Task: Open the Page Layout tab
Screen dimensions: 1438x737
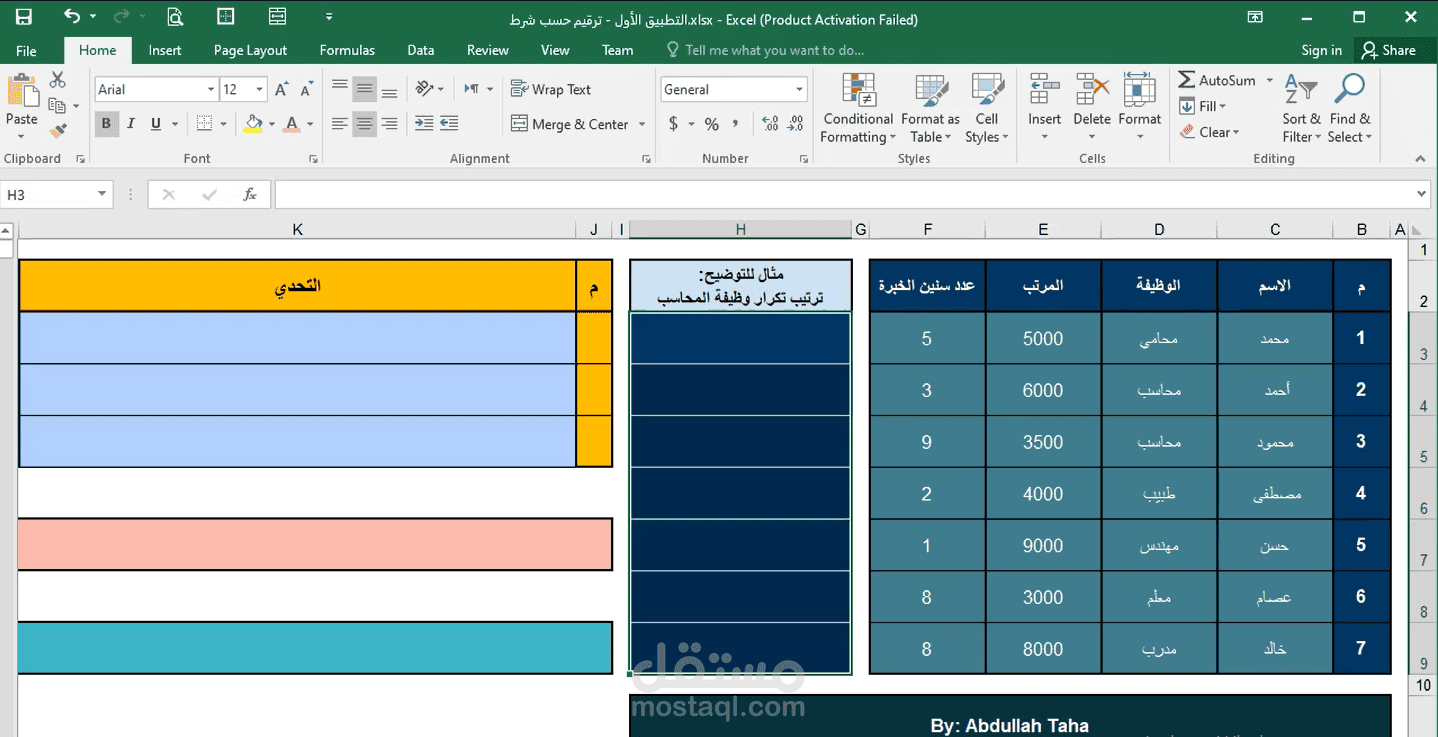Action: click(x=250, y=50)
